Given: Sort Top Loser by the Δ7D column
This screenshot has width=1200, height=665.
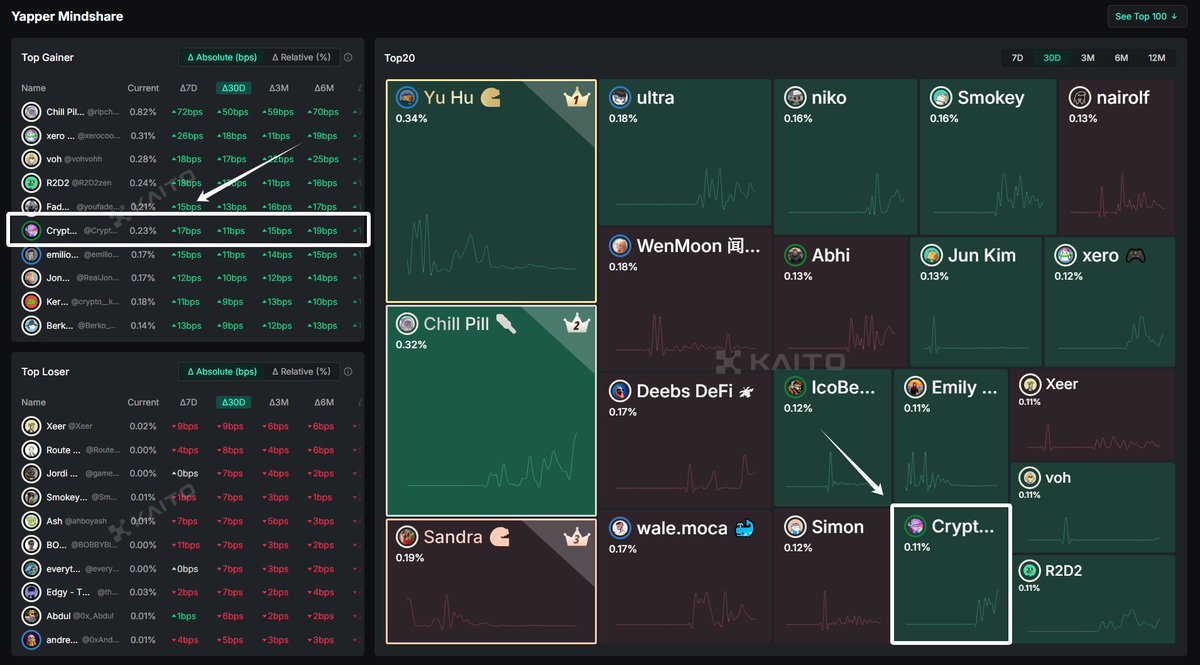Looking at the screenshot, I should pos(188,402).
